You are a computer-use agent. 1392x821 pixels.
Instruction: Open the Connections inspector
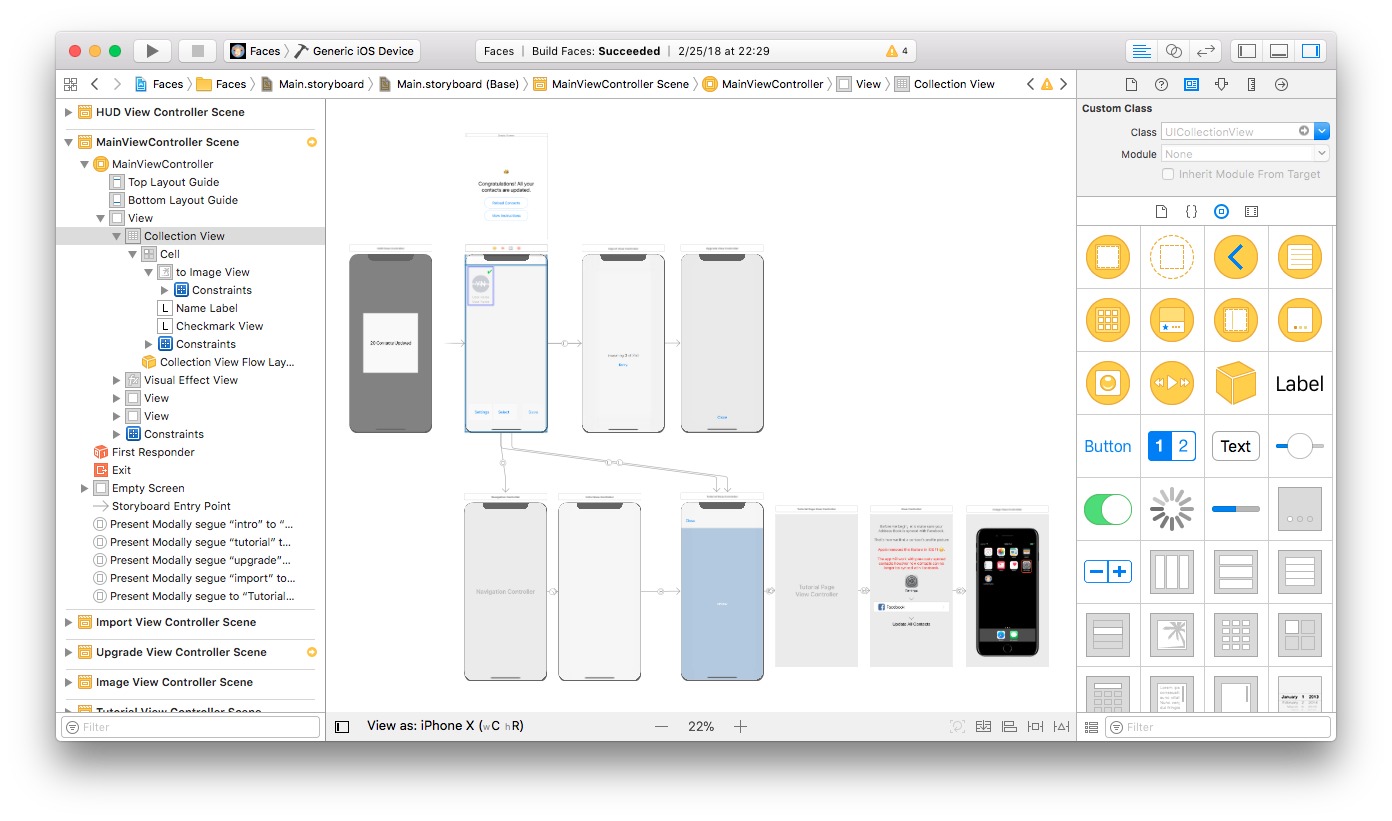pyautogui.click(x=1281, y=85)
